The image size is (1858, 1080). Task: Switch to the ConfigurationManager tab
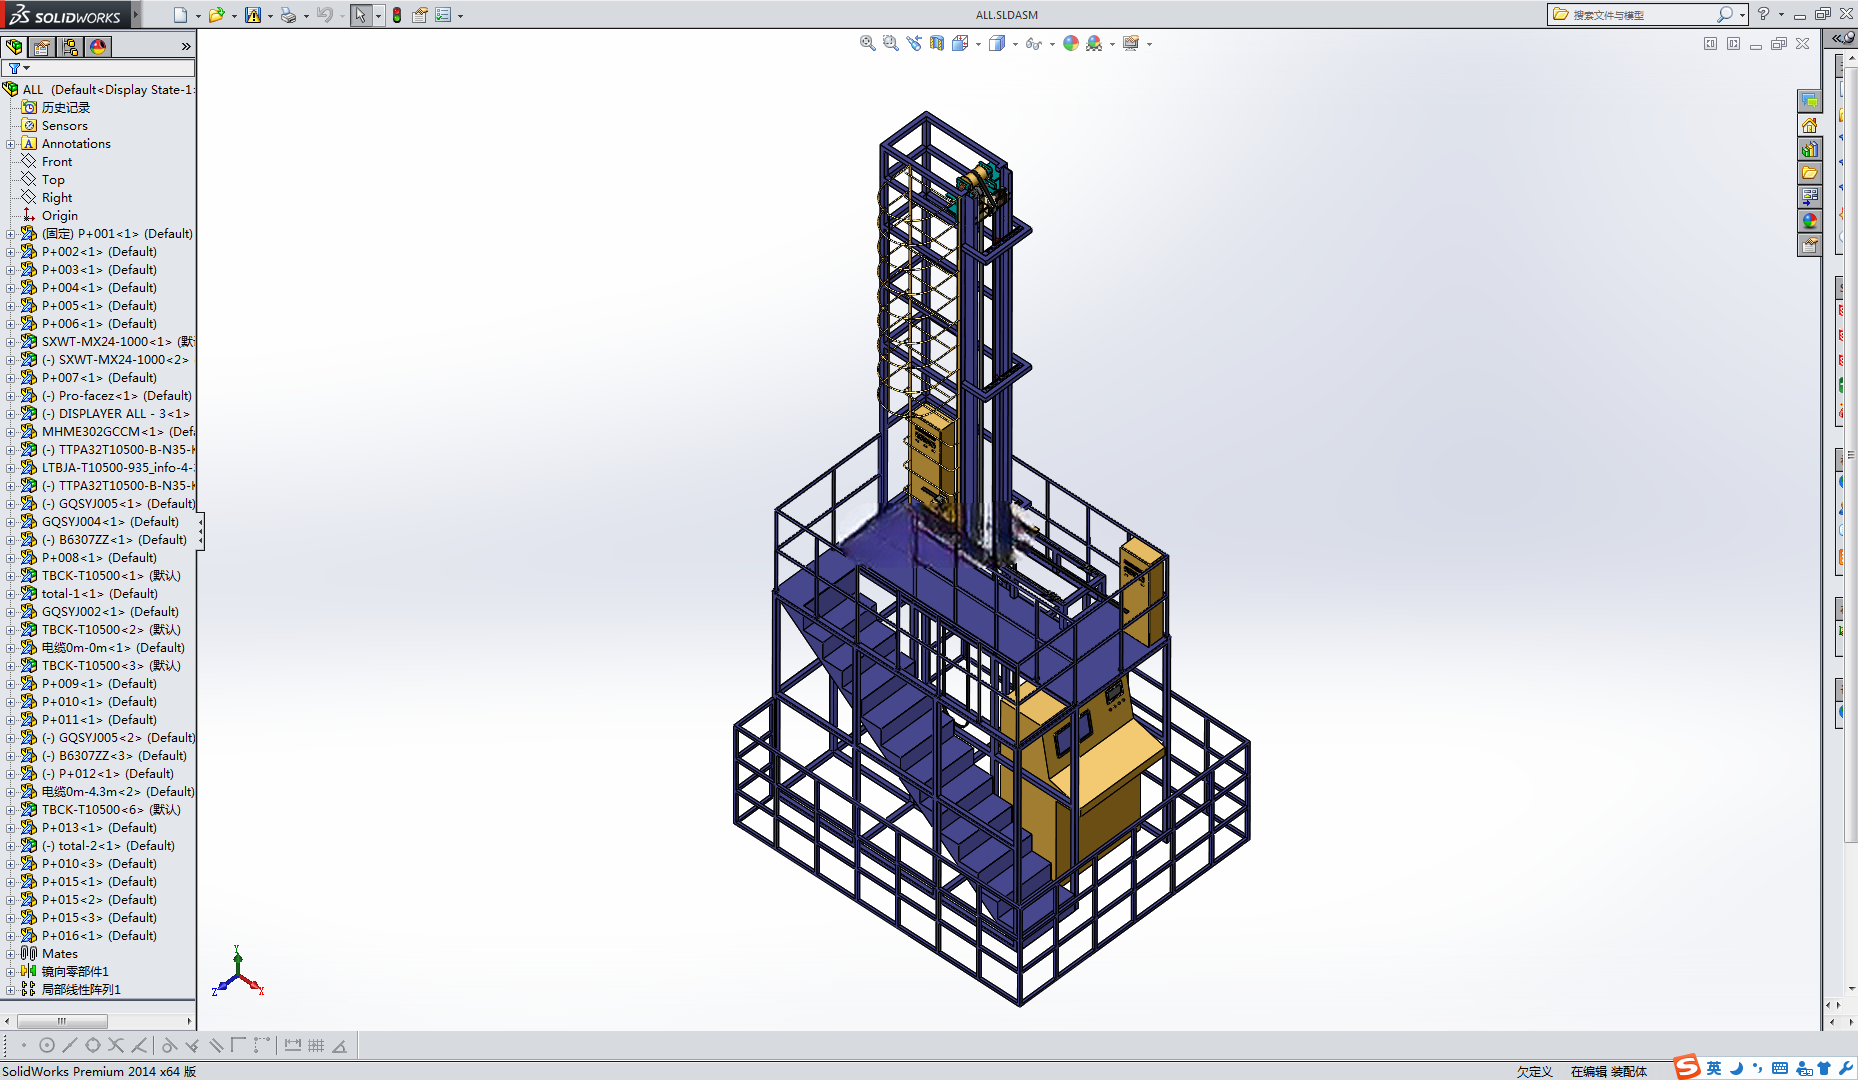tap(70, 47)
